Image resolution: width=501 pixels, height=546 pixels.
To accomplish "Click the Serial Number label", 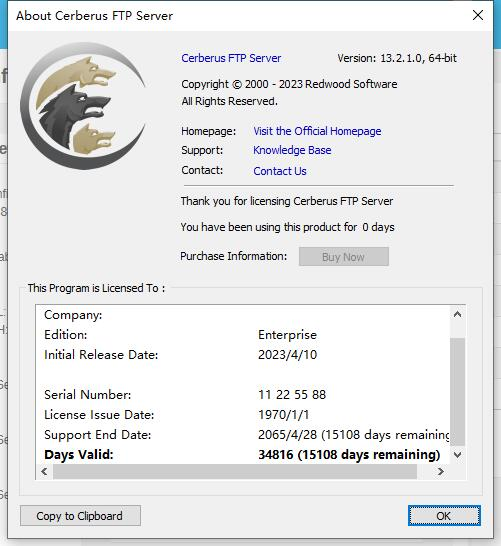I will tap(87, 395).
